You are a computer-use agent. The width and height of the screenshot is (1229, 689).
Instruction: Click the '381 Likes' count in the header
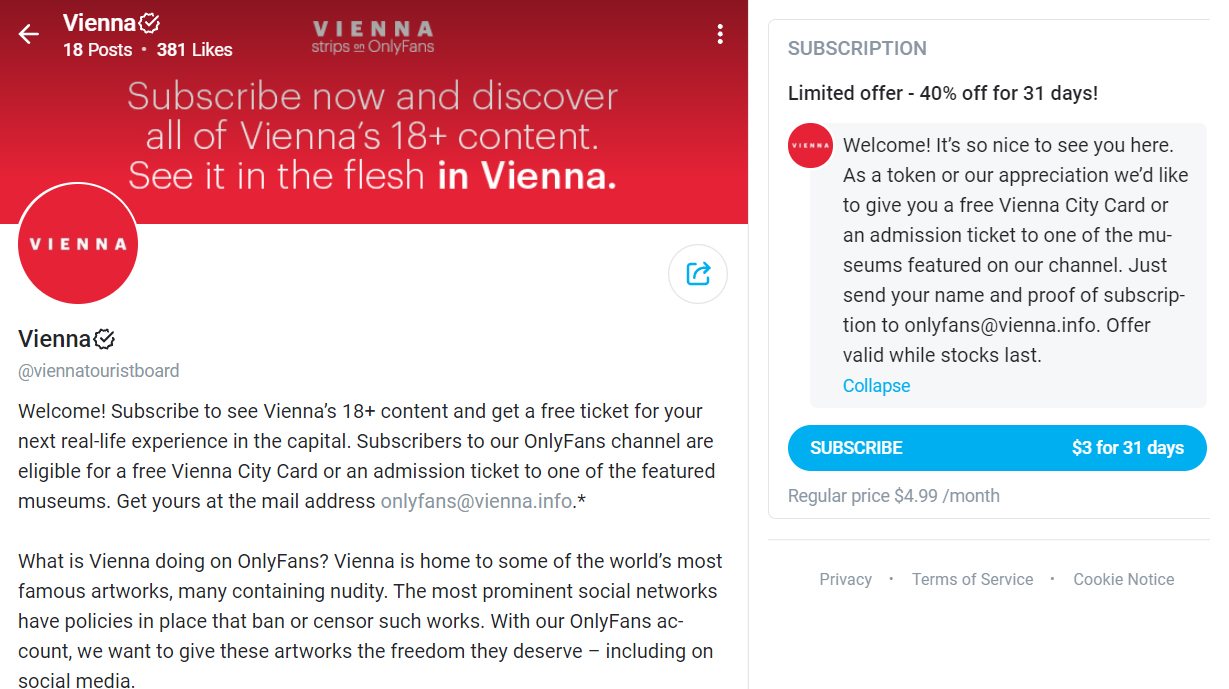coord(194,50)
